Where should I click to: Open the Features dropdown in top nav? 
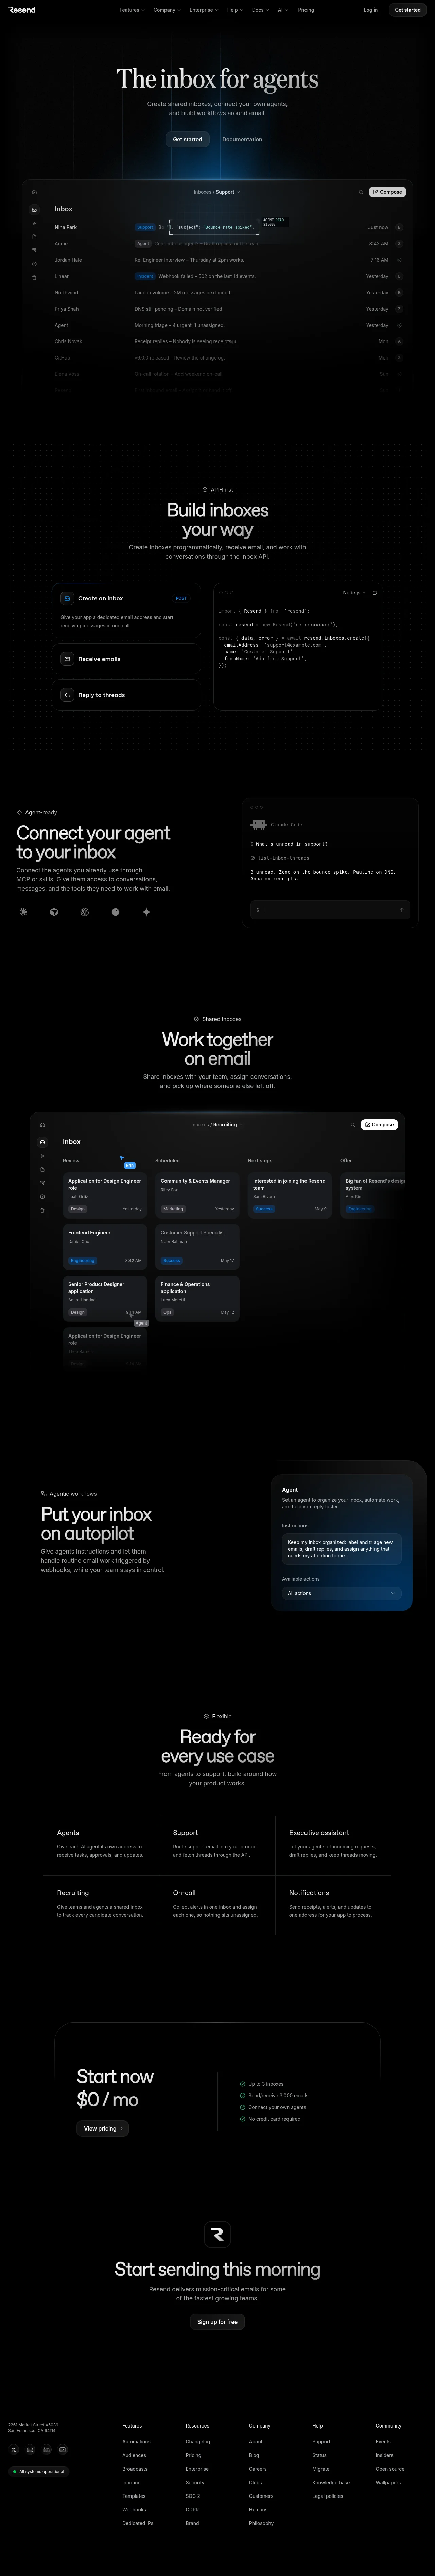132,10
